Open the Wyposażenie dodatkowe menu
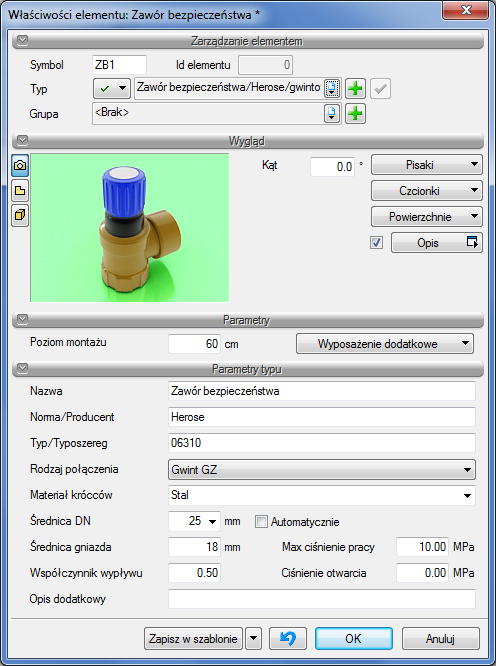This screenshot has width=496, height=666. (385, 344)
